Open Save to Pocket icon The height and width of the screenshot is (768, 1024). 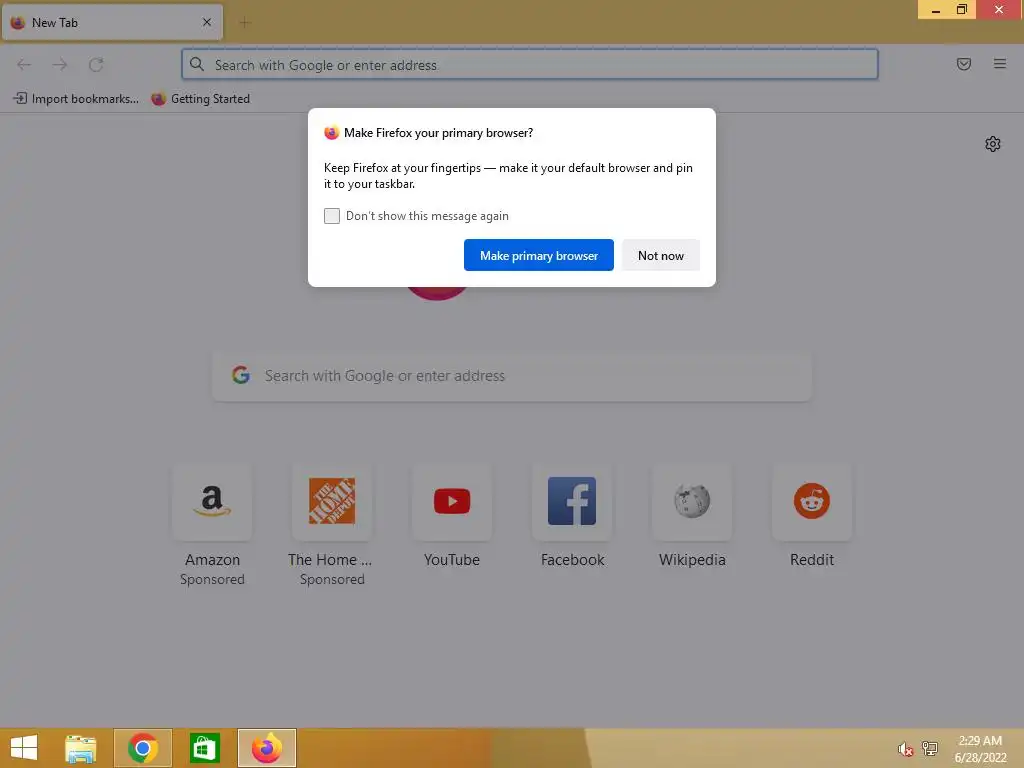click(x=964, y=64)
